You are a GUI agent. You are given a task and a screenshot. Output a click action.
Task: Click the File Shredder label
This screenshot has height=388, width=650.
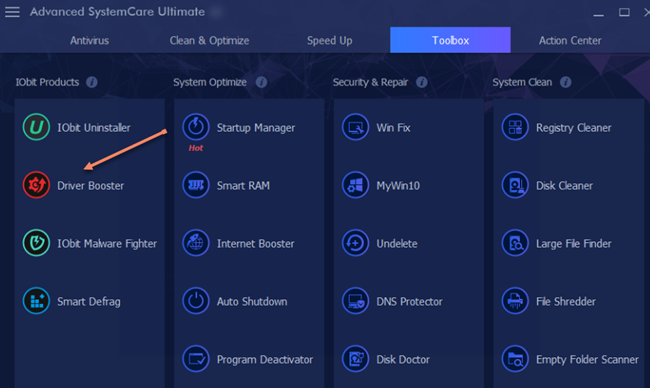565,301
